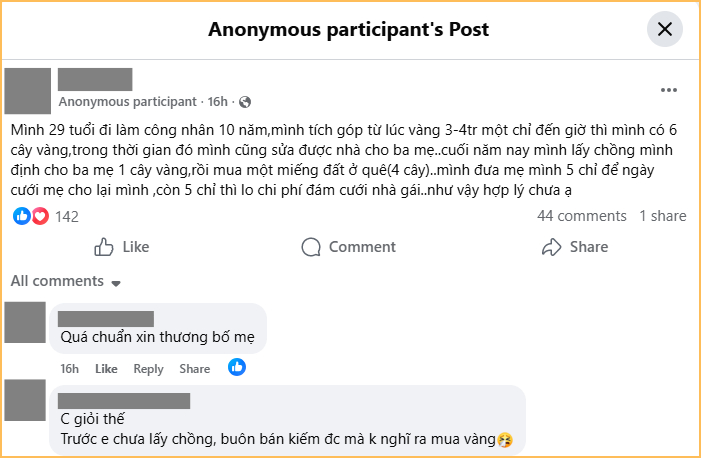Open the three-dot post options menu
The height and width of the screenshot is (458, 701).
click(x=669, y=91)
